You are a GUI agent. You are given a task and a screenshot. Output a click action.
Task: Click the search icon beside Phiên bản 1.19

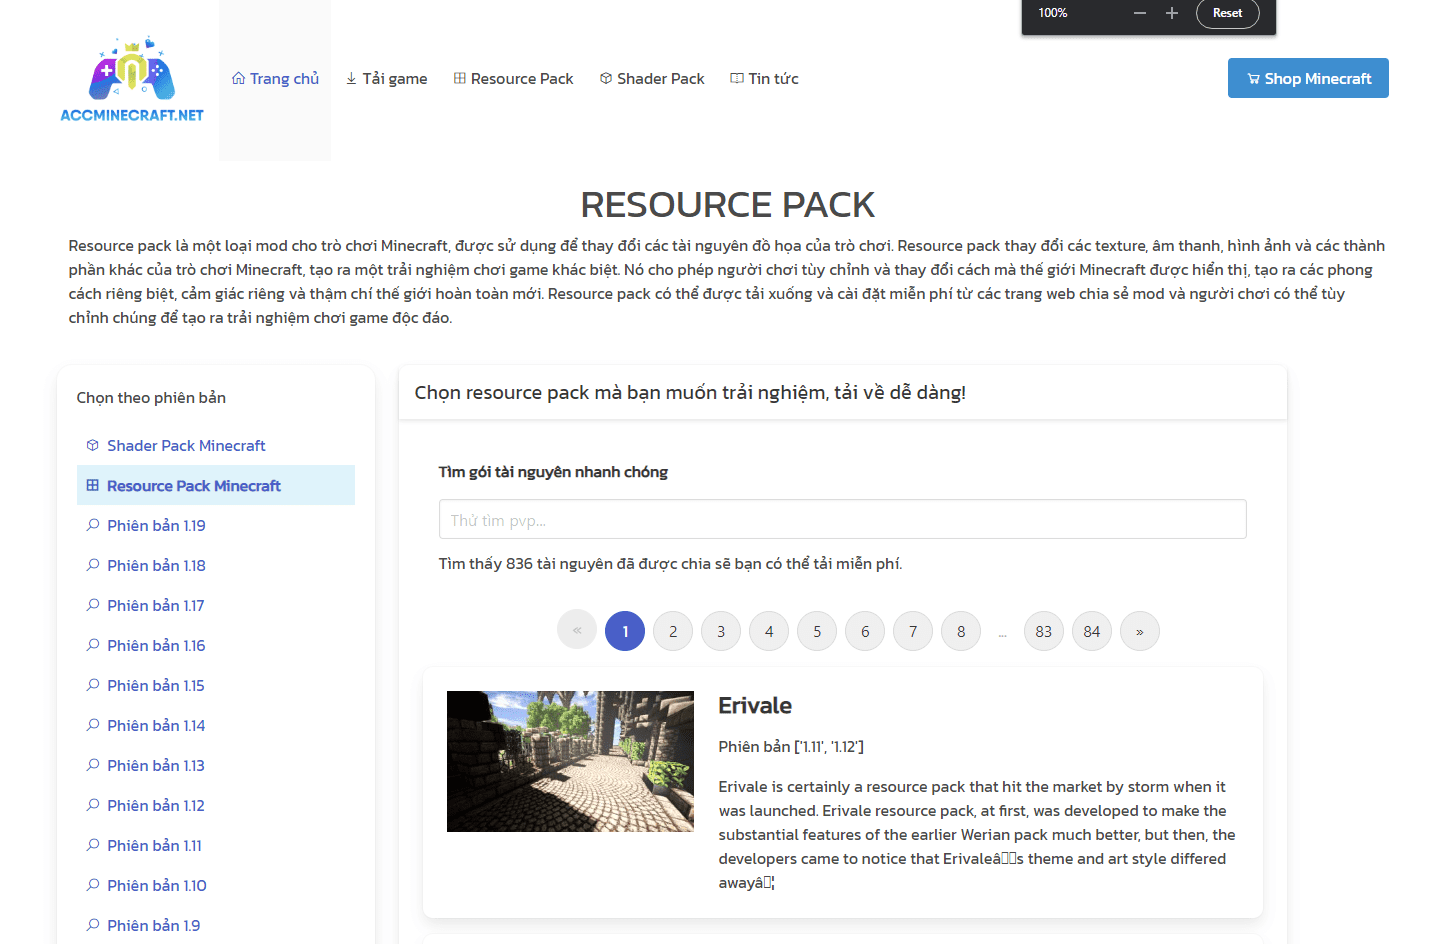point(93,525)
